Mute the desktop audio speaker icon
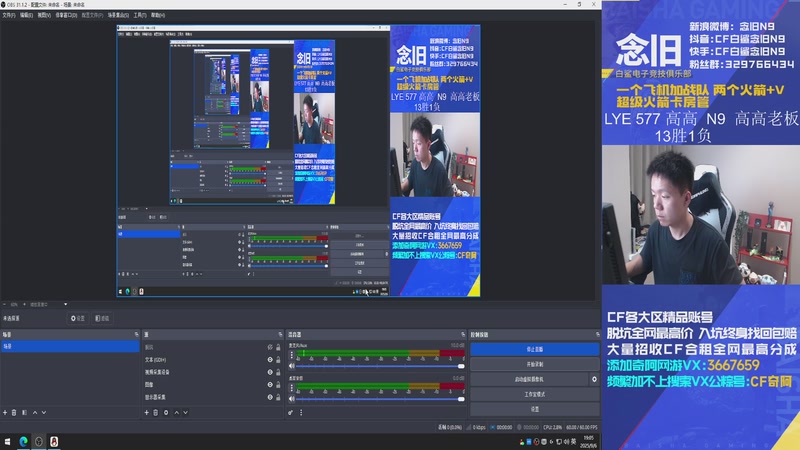The image size is (800, 450). (292, 399)
